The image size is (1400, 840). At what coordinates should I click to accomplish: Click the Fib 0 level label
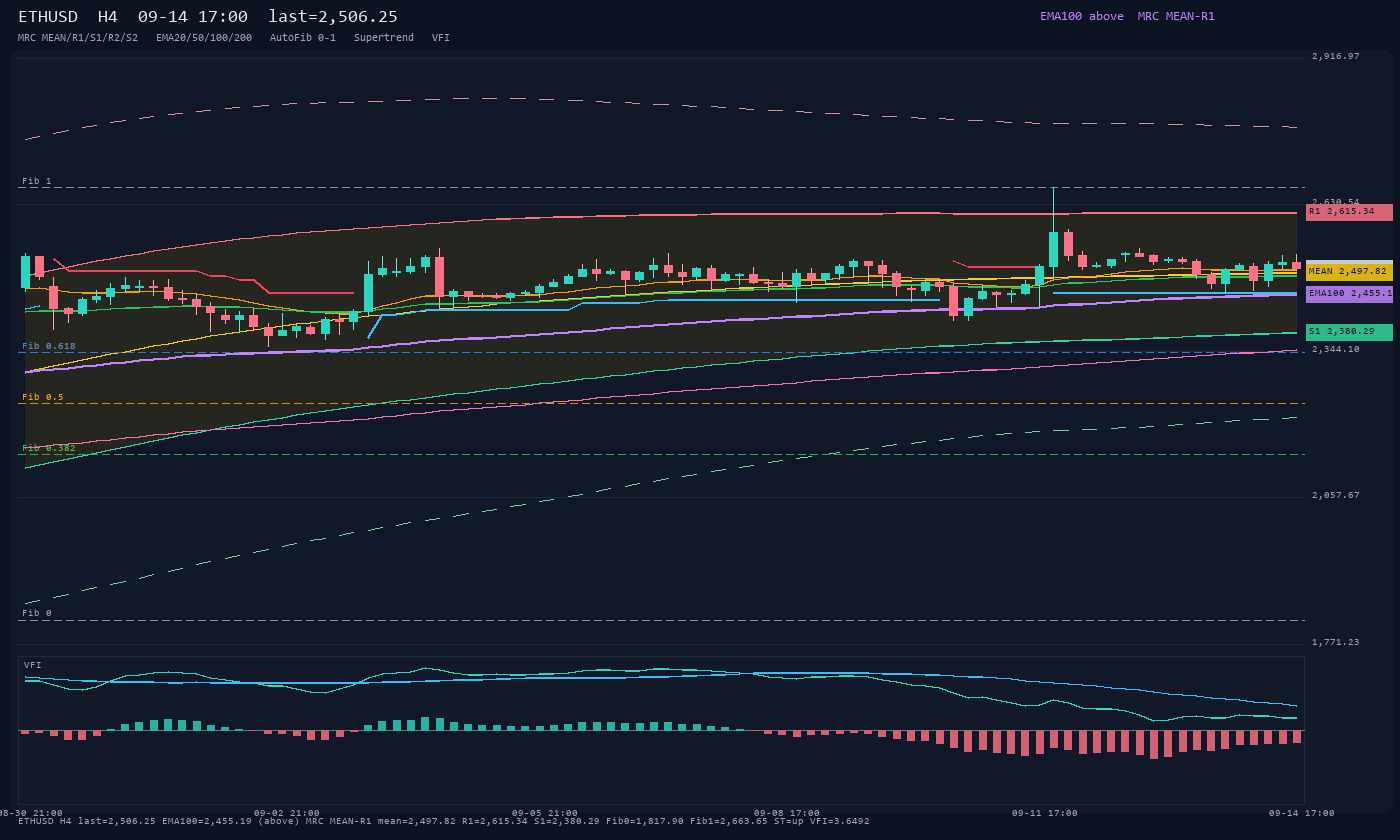coord(37,613)
